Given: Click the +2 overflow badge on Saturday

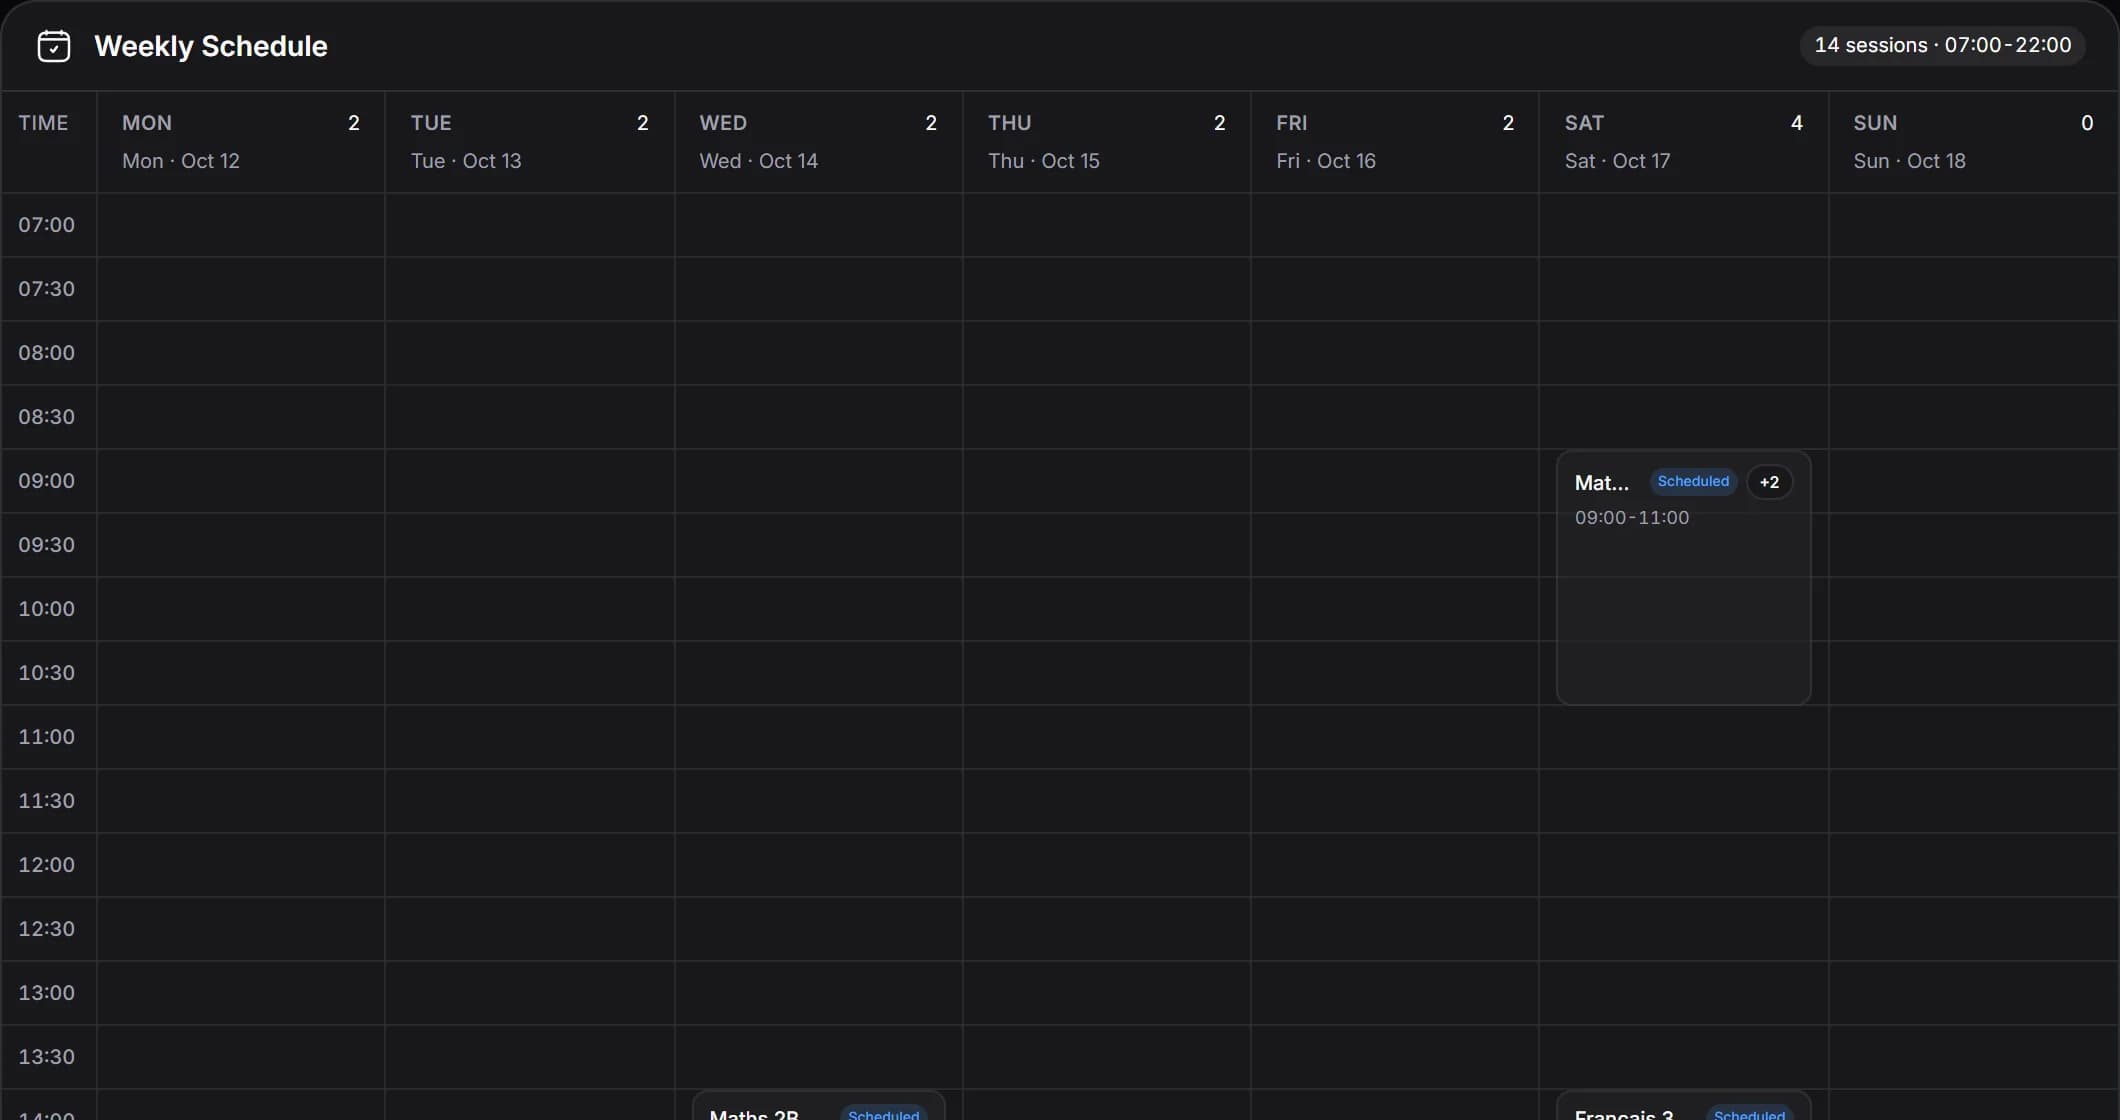Looking at the screenshot, I should (x=1769, y=482).
